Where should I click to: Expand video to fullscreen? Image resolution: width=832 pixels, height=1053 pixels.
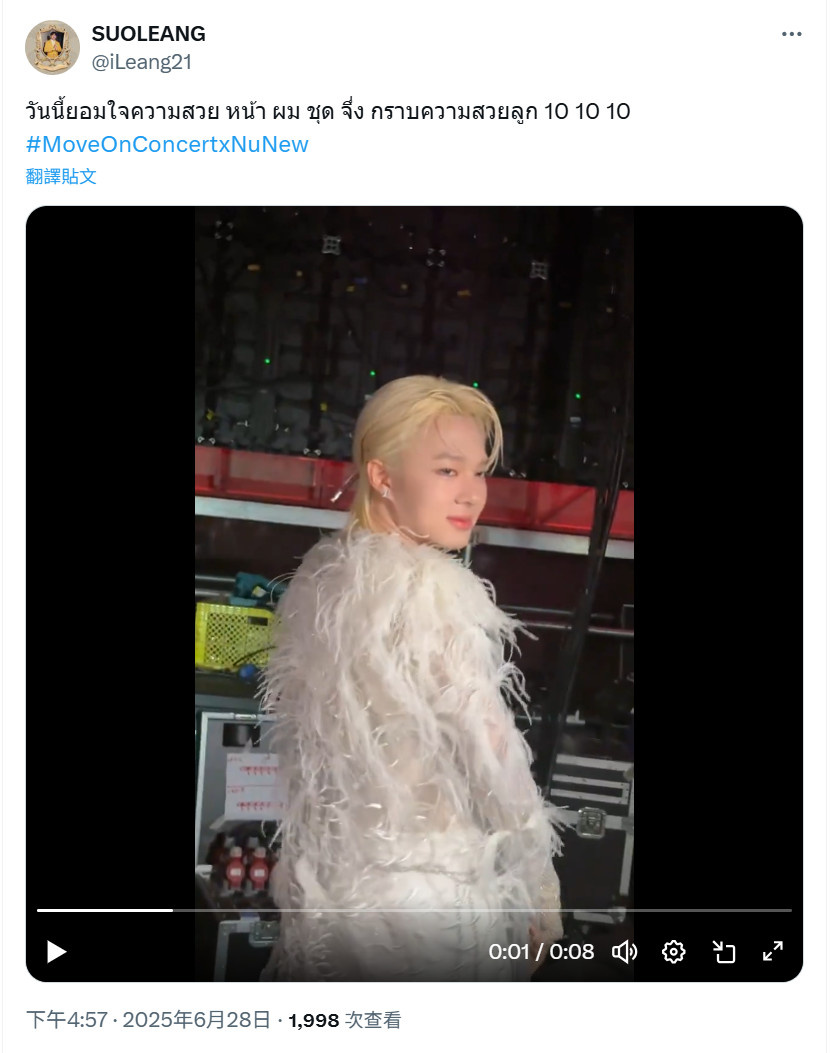[x=773, y=952]
